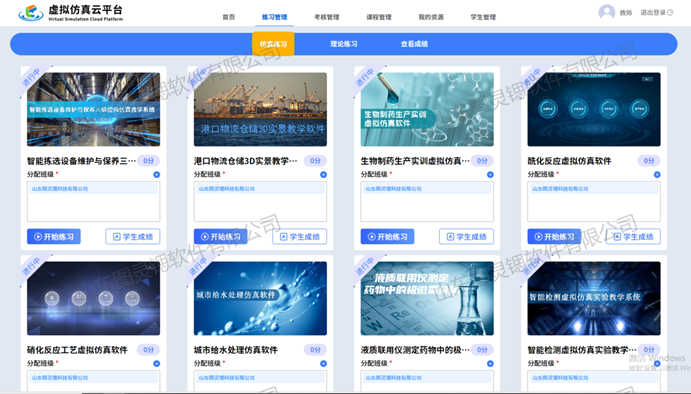Click the teacher avatar icon
Screen dimensions: 691x394
pyautogui.click(x=607, y=12)
